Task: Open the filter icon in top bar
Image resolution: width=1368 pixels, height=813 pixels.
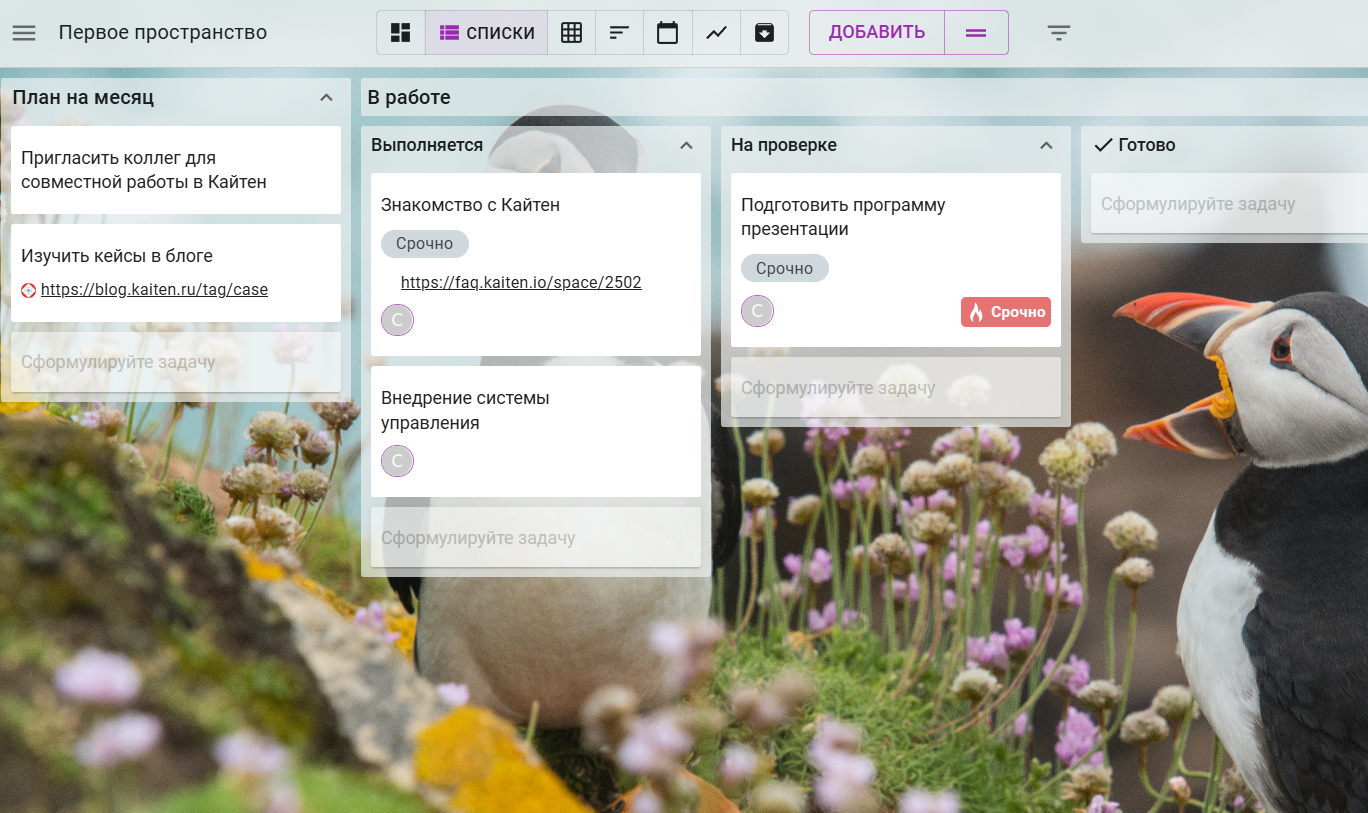Action: point(1058,33)
